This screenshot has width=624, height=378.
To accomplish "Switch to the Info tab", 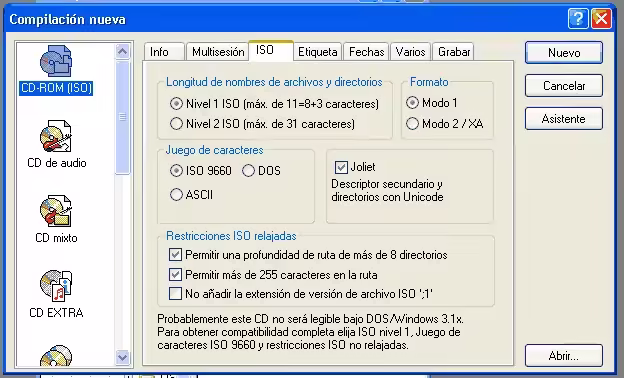I will (164, 52).
